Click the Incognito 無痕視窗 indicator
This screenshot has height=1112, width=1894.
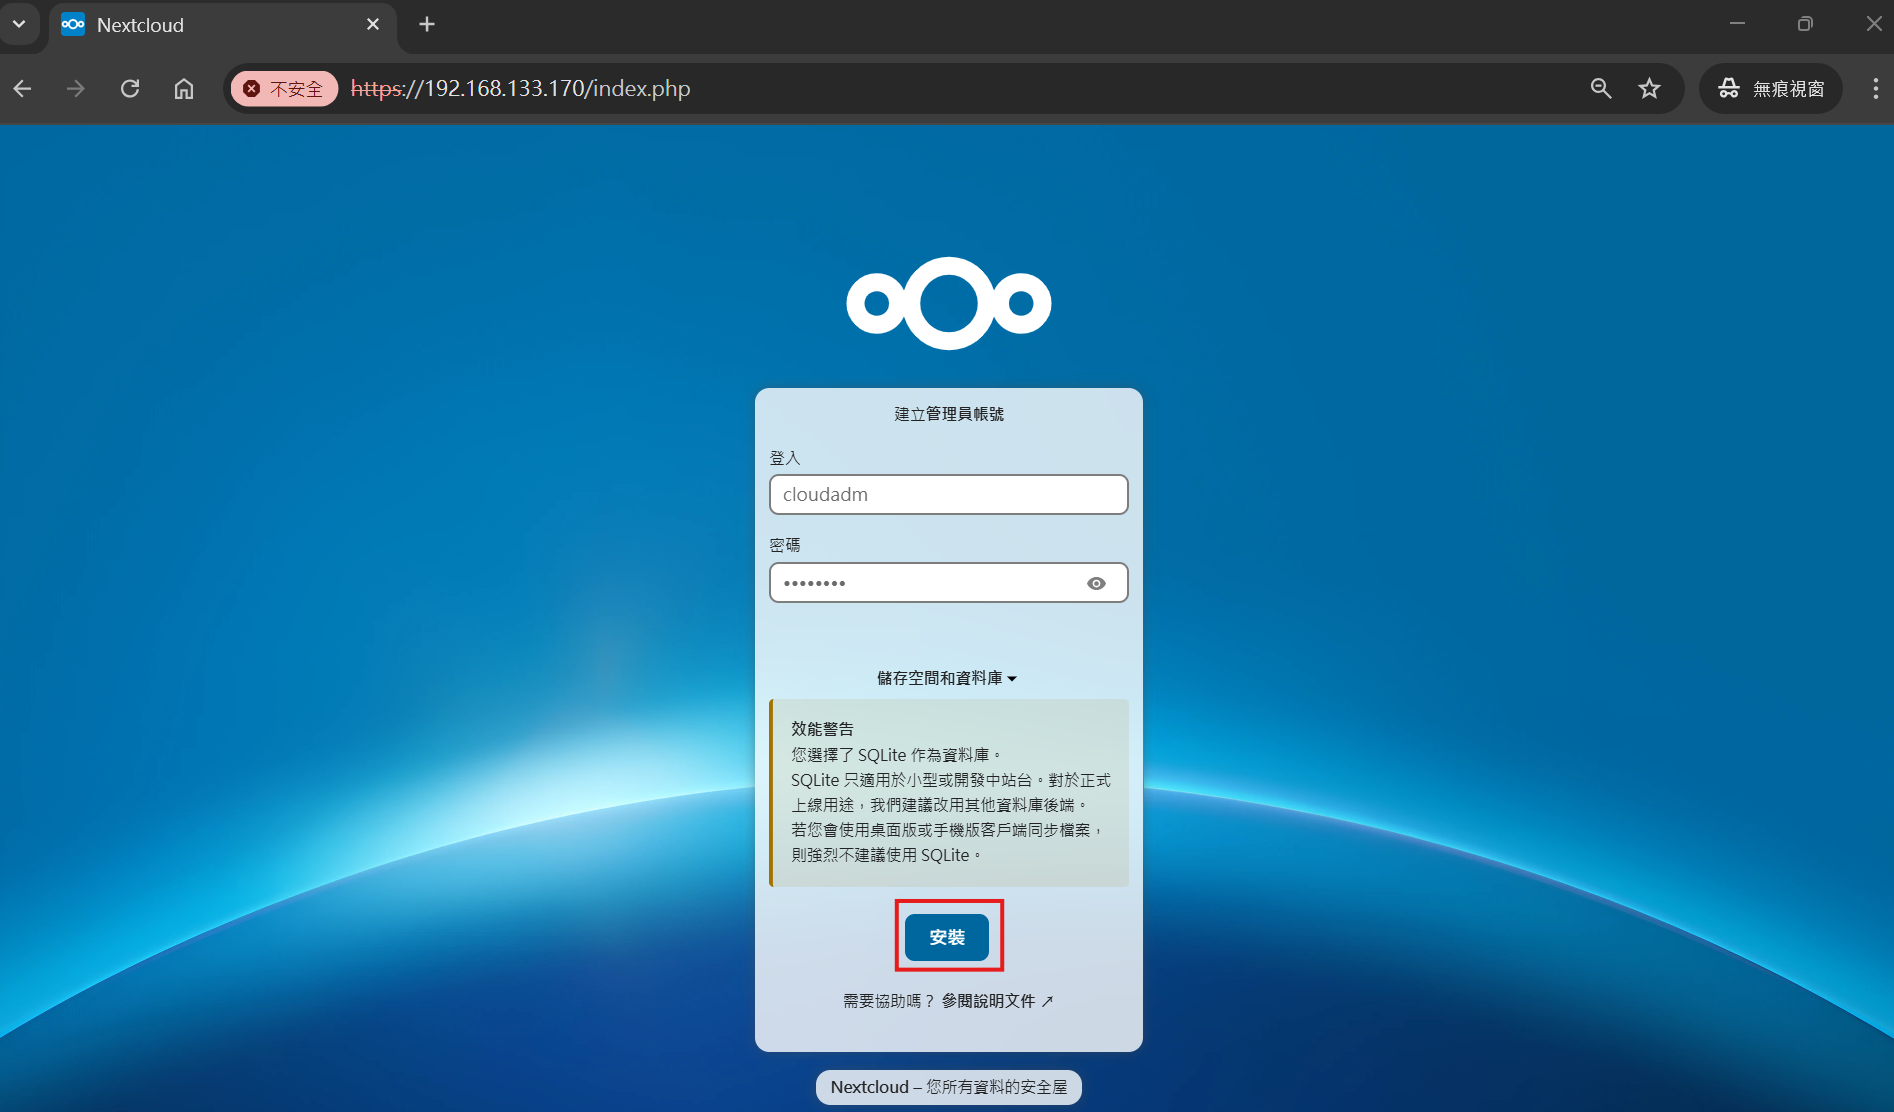click(x=1770, y=89)
